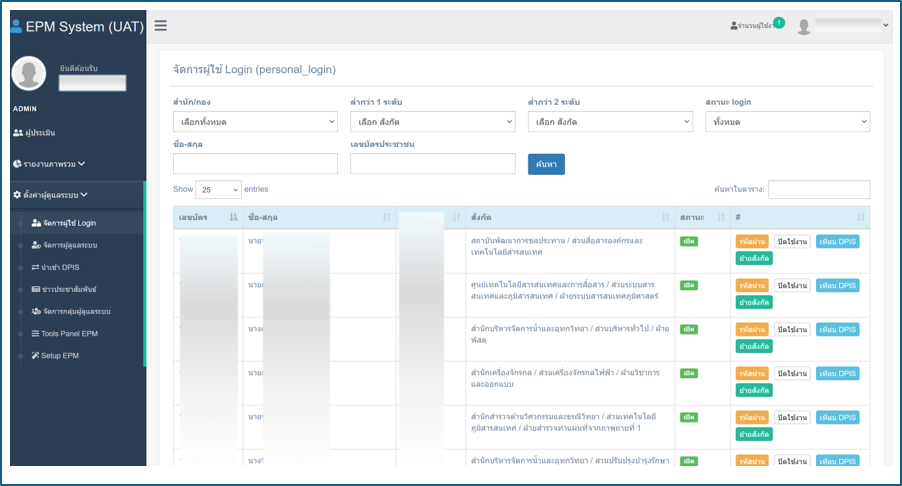Click the EPM System (UAT) logo
Screen dimensions: 902x486
tap(77, 26)
